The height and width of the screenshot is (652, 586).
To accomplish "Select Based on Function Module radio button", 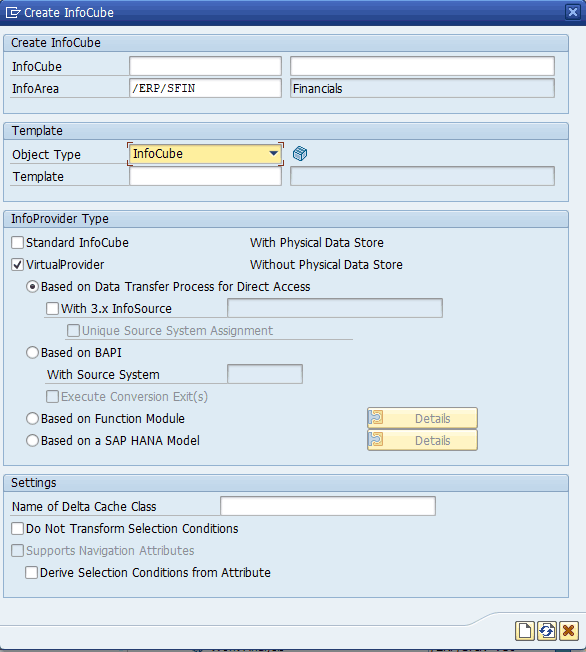I will [x=32, y=418].
